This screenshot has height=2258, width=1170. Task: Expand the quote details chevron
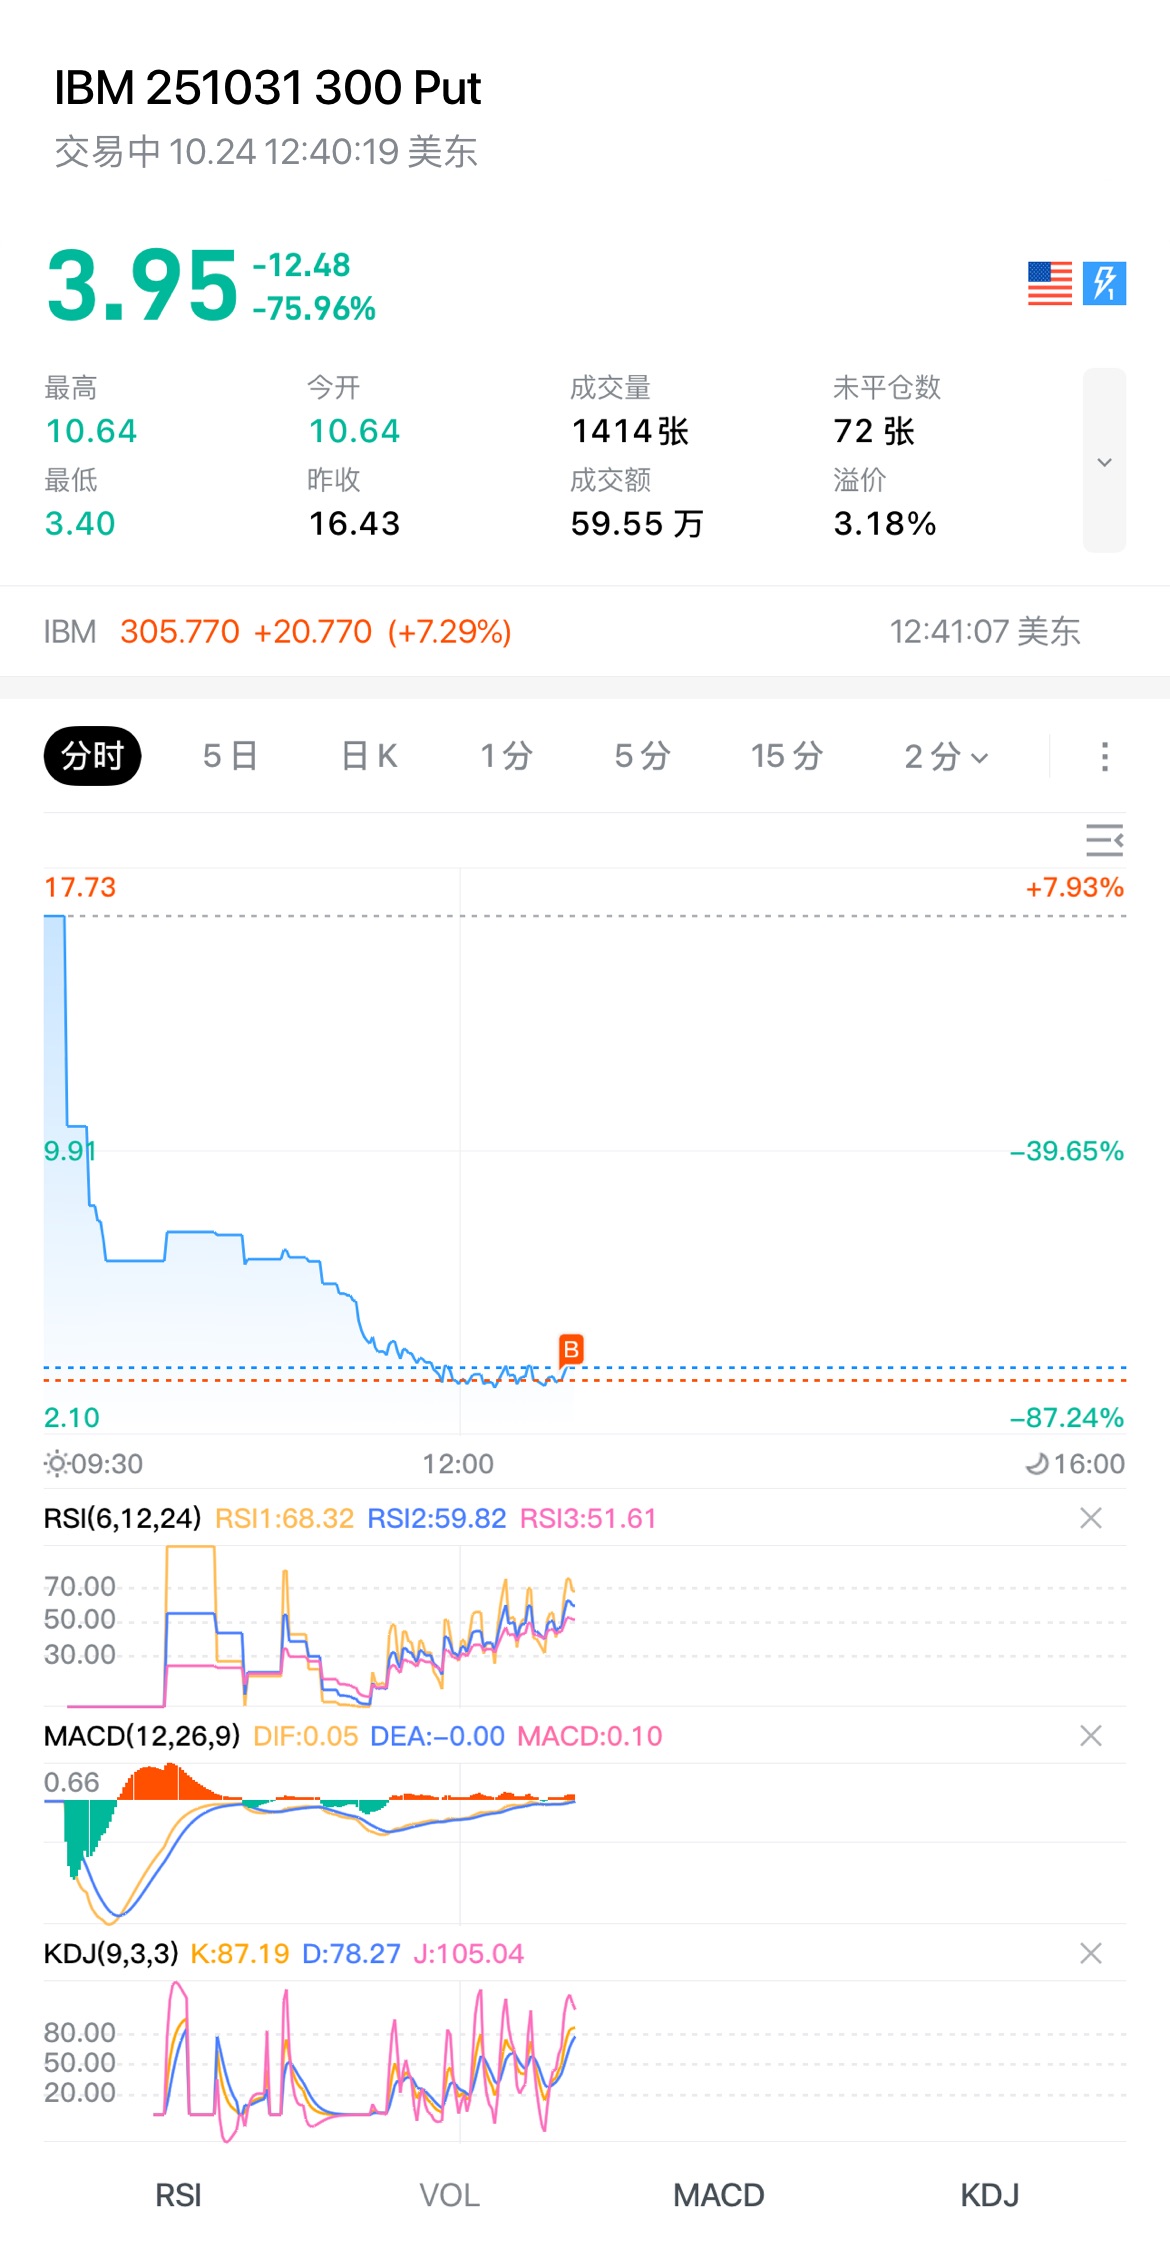[x=1104, y=461]
